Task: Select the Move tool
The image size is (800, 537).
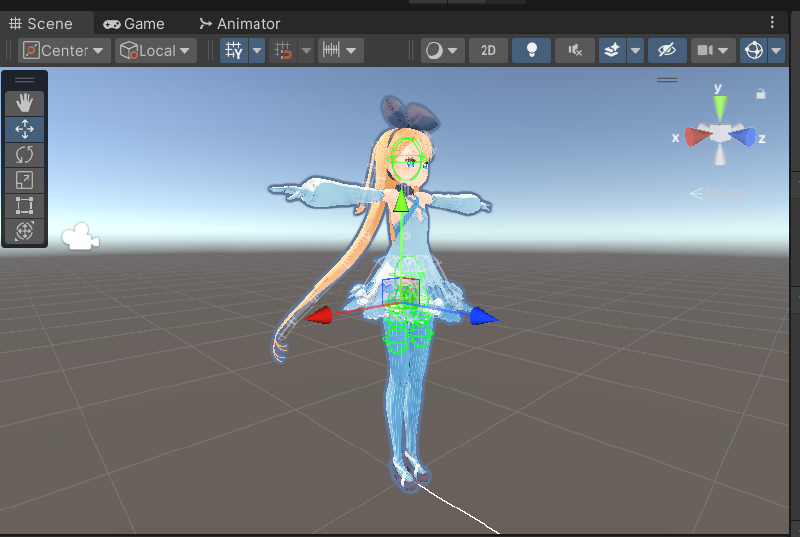Action: 25,128
